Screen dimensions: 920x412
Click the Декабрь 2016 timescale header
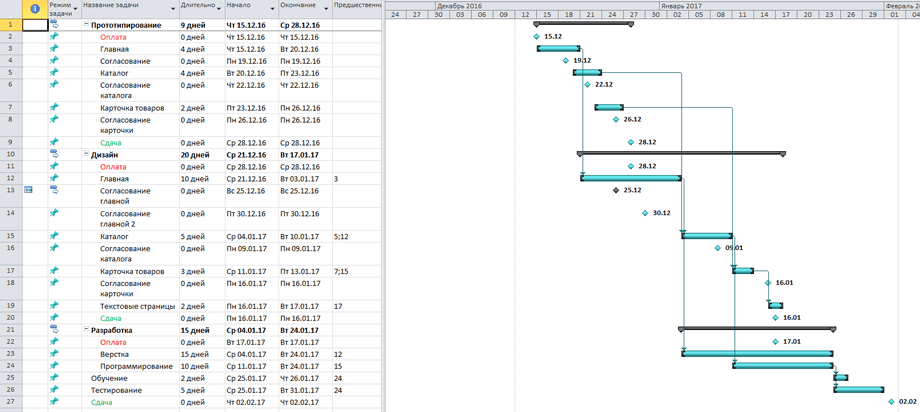click(547, 5)
